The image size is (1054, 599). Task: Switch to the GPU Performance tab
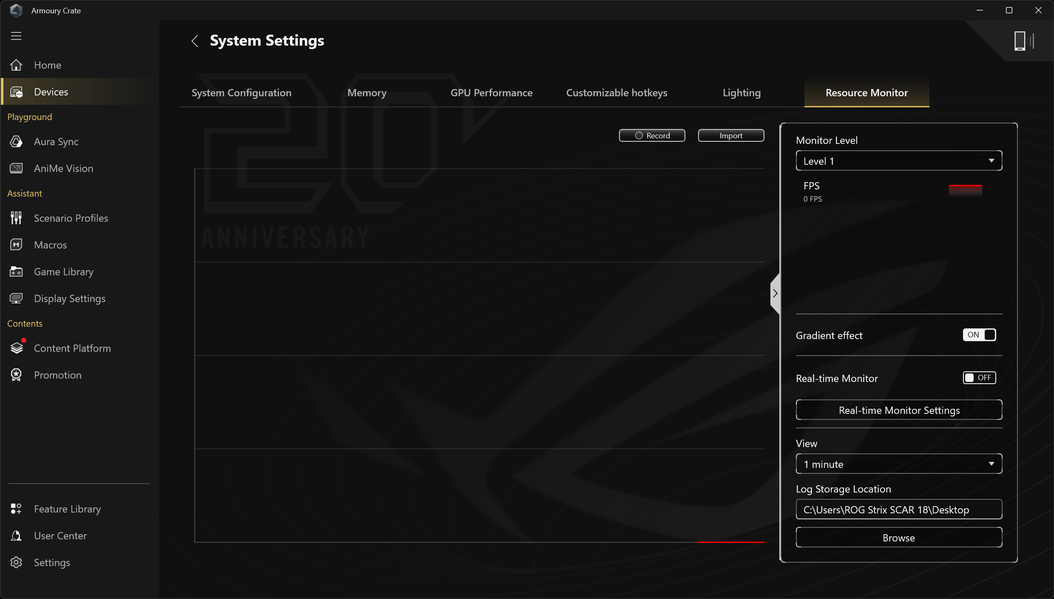[x=491, y=93]
